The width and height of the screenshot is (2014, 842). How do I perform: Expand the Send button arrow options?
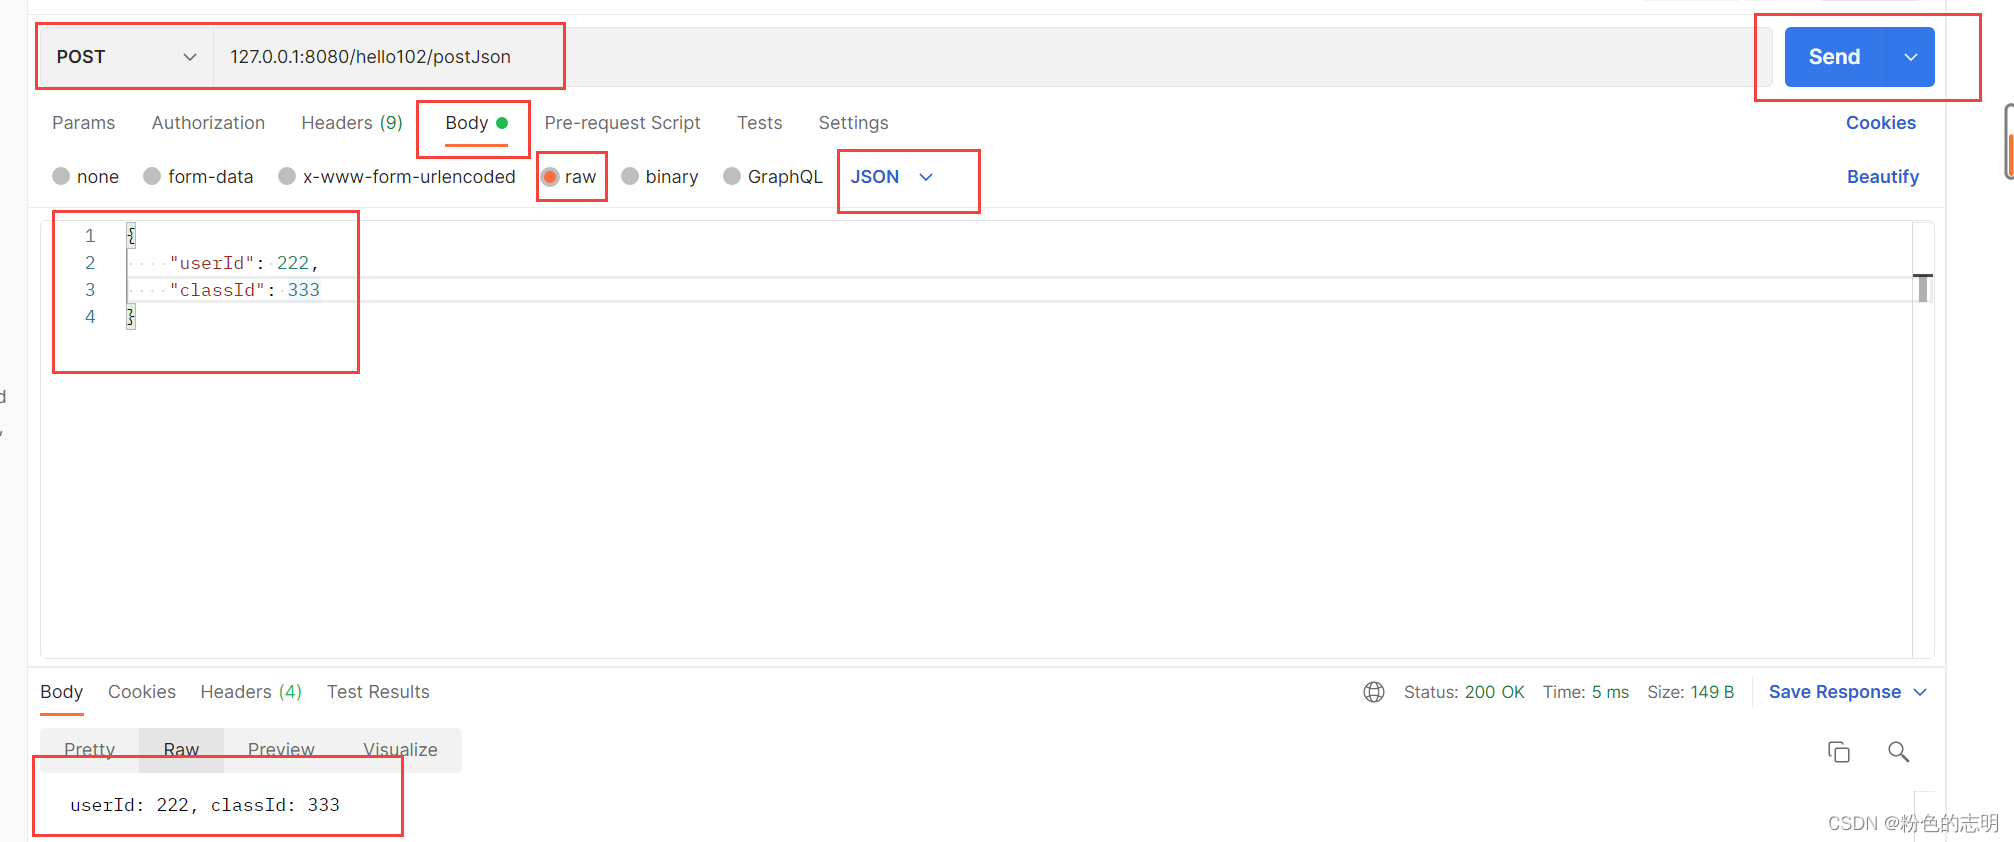click(1910, 57)
